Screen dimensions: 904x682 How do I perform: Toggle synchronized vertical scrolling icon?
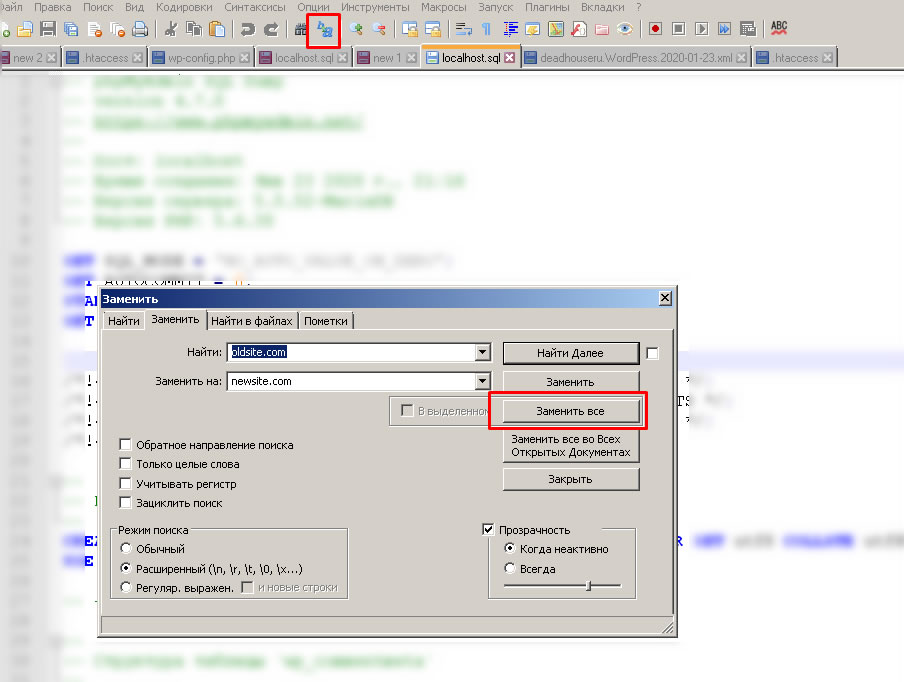click(410, 29)
